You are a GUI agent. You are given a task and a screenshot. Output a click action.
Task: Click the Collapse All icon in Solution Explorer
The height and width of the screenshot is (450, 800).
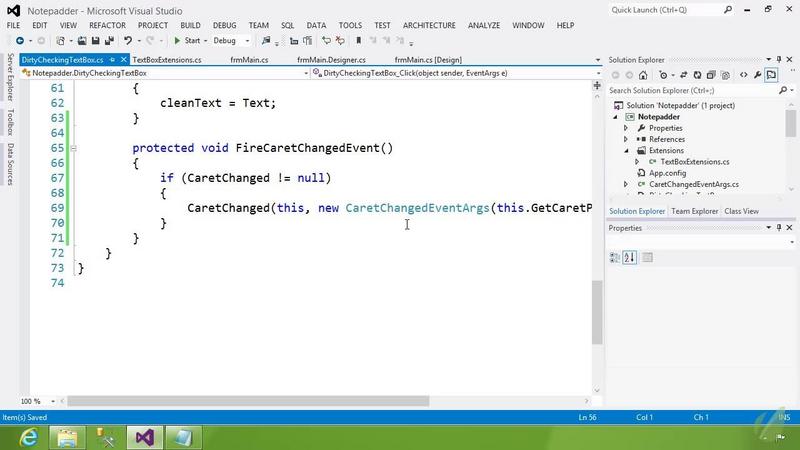tap(711, 75)
